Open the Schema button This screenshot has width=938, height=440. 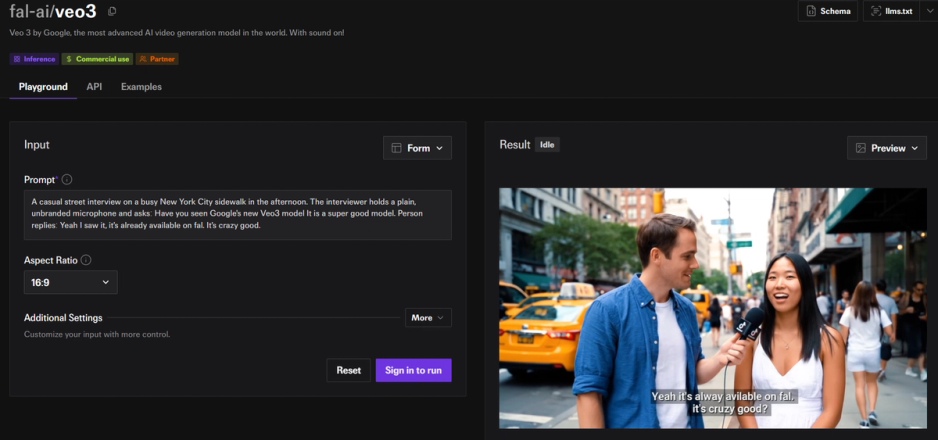click(828, 11)
